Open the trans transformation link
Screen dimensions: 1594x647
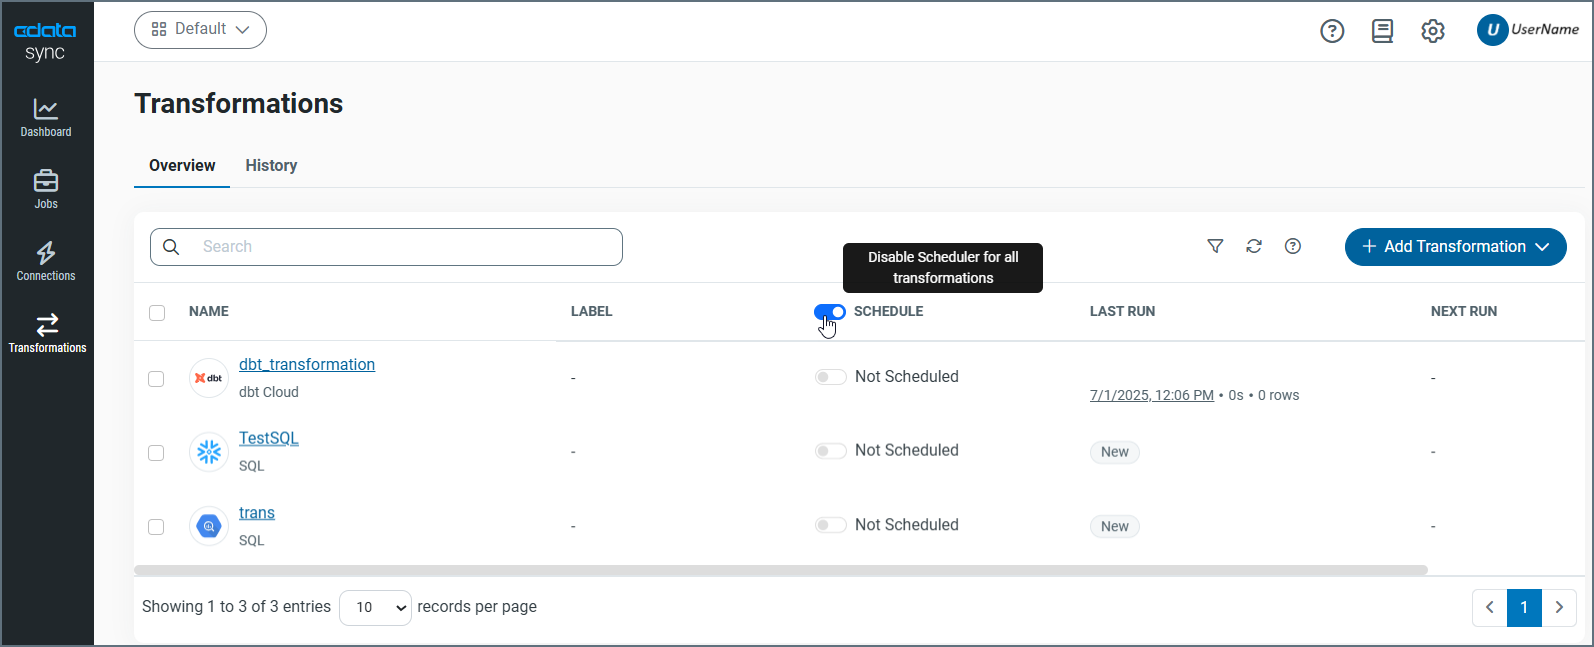tap(257, 513)
